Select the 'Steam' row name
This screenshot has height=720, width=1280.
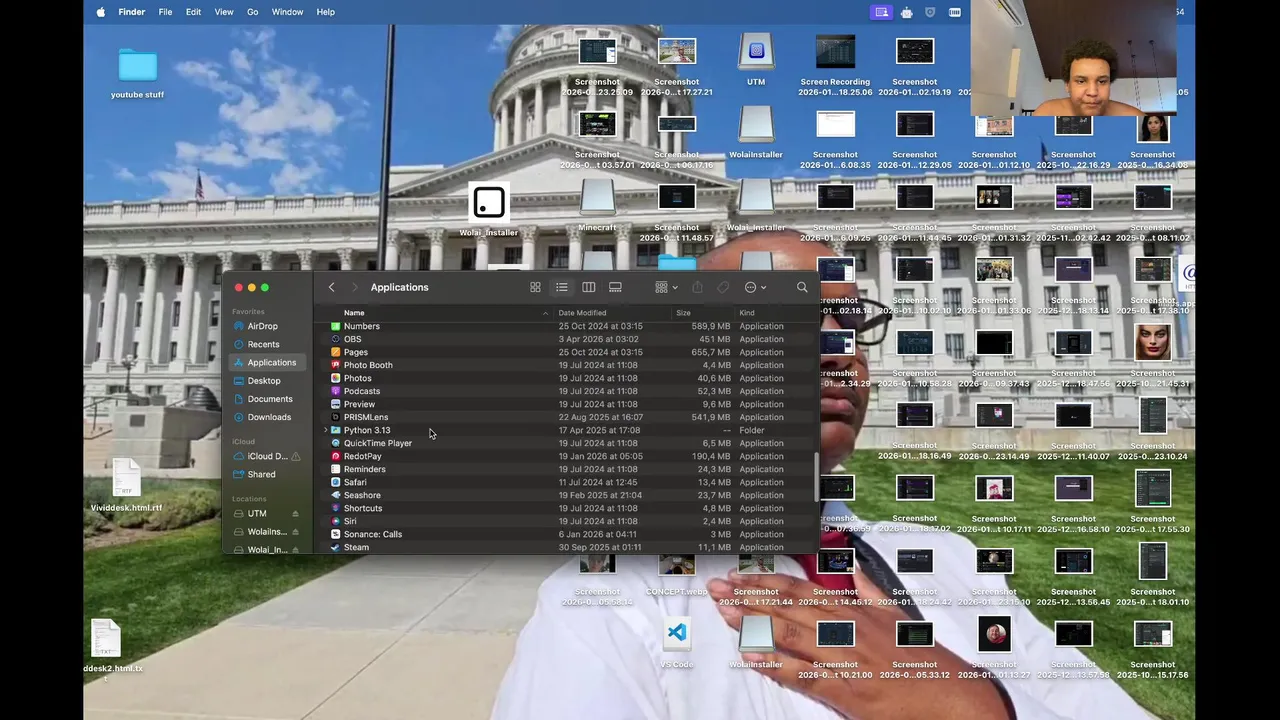point(356,547)
